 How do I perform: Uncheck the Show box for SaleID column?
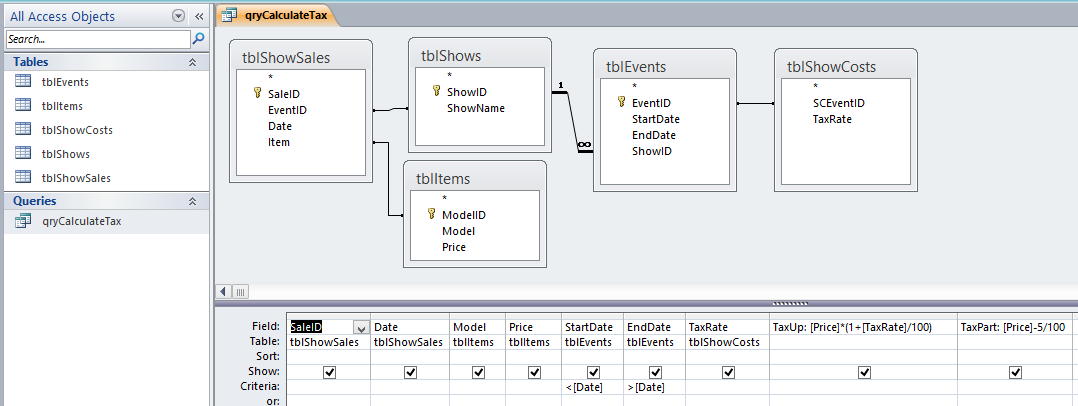coord(329,372)
